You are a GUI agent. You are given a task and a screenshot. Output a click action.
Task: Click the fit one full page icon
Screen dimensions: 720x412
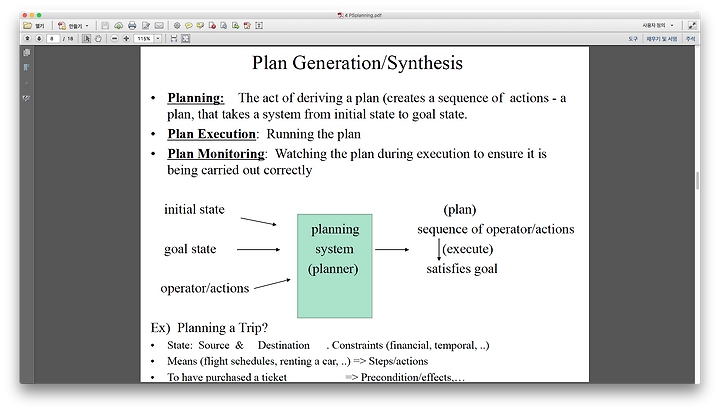click(186, 39)
